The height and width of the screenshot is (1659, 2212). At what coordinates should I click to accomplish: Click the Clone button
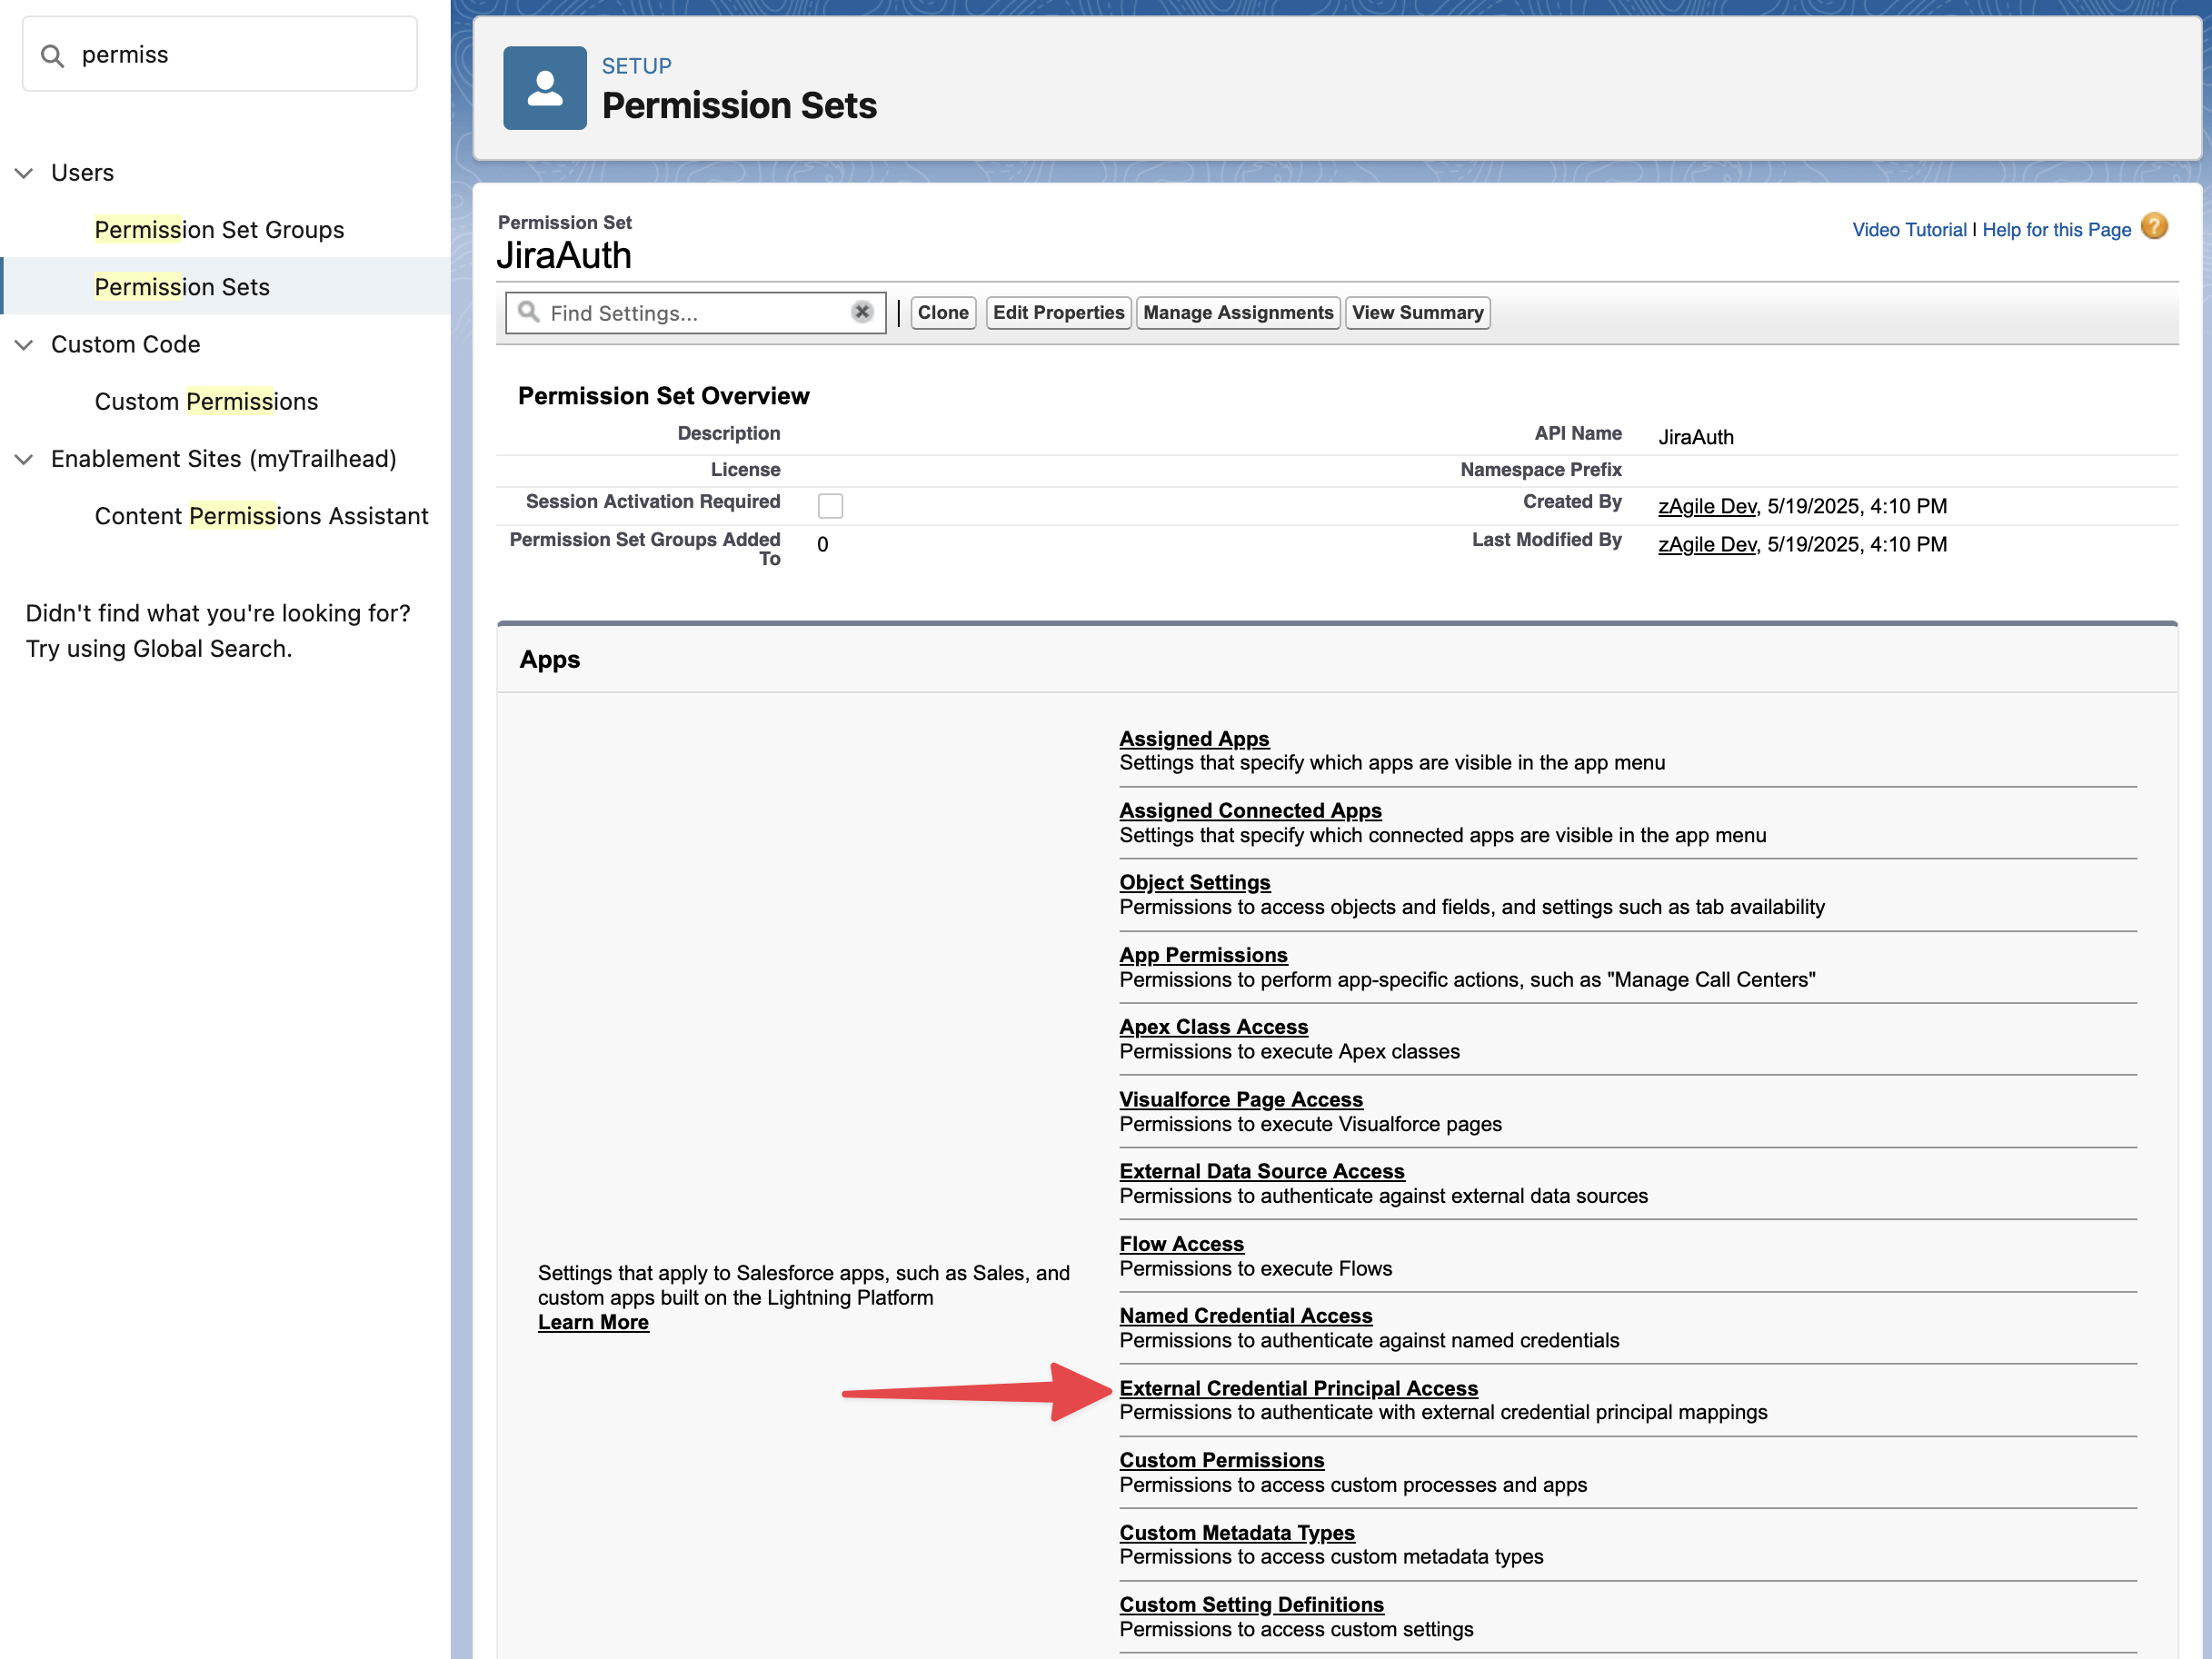942,313
